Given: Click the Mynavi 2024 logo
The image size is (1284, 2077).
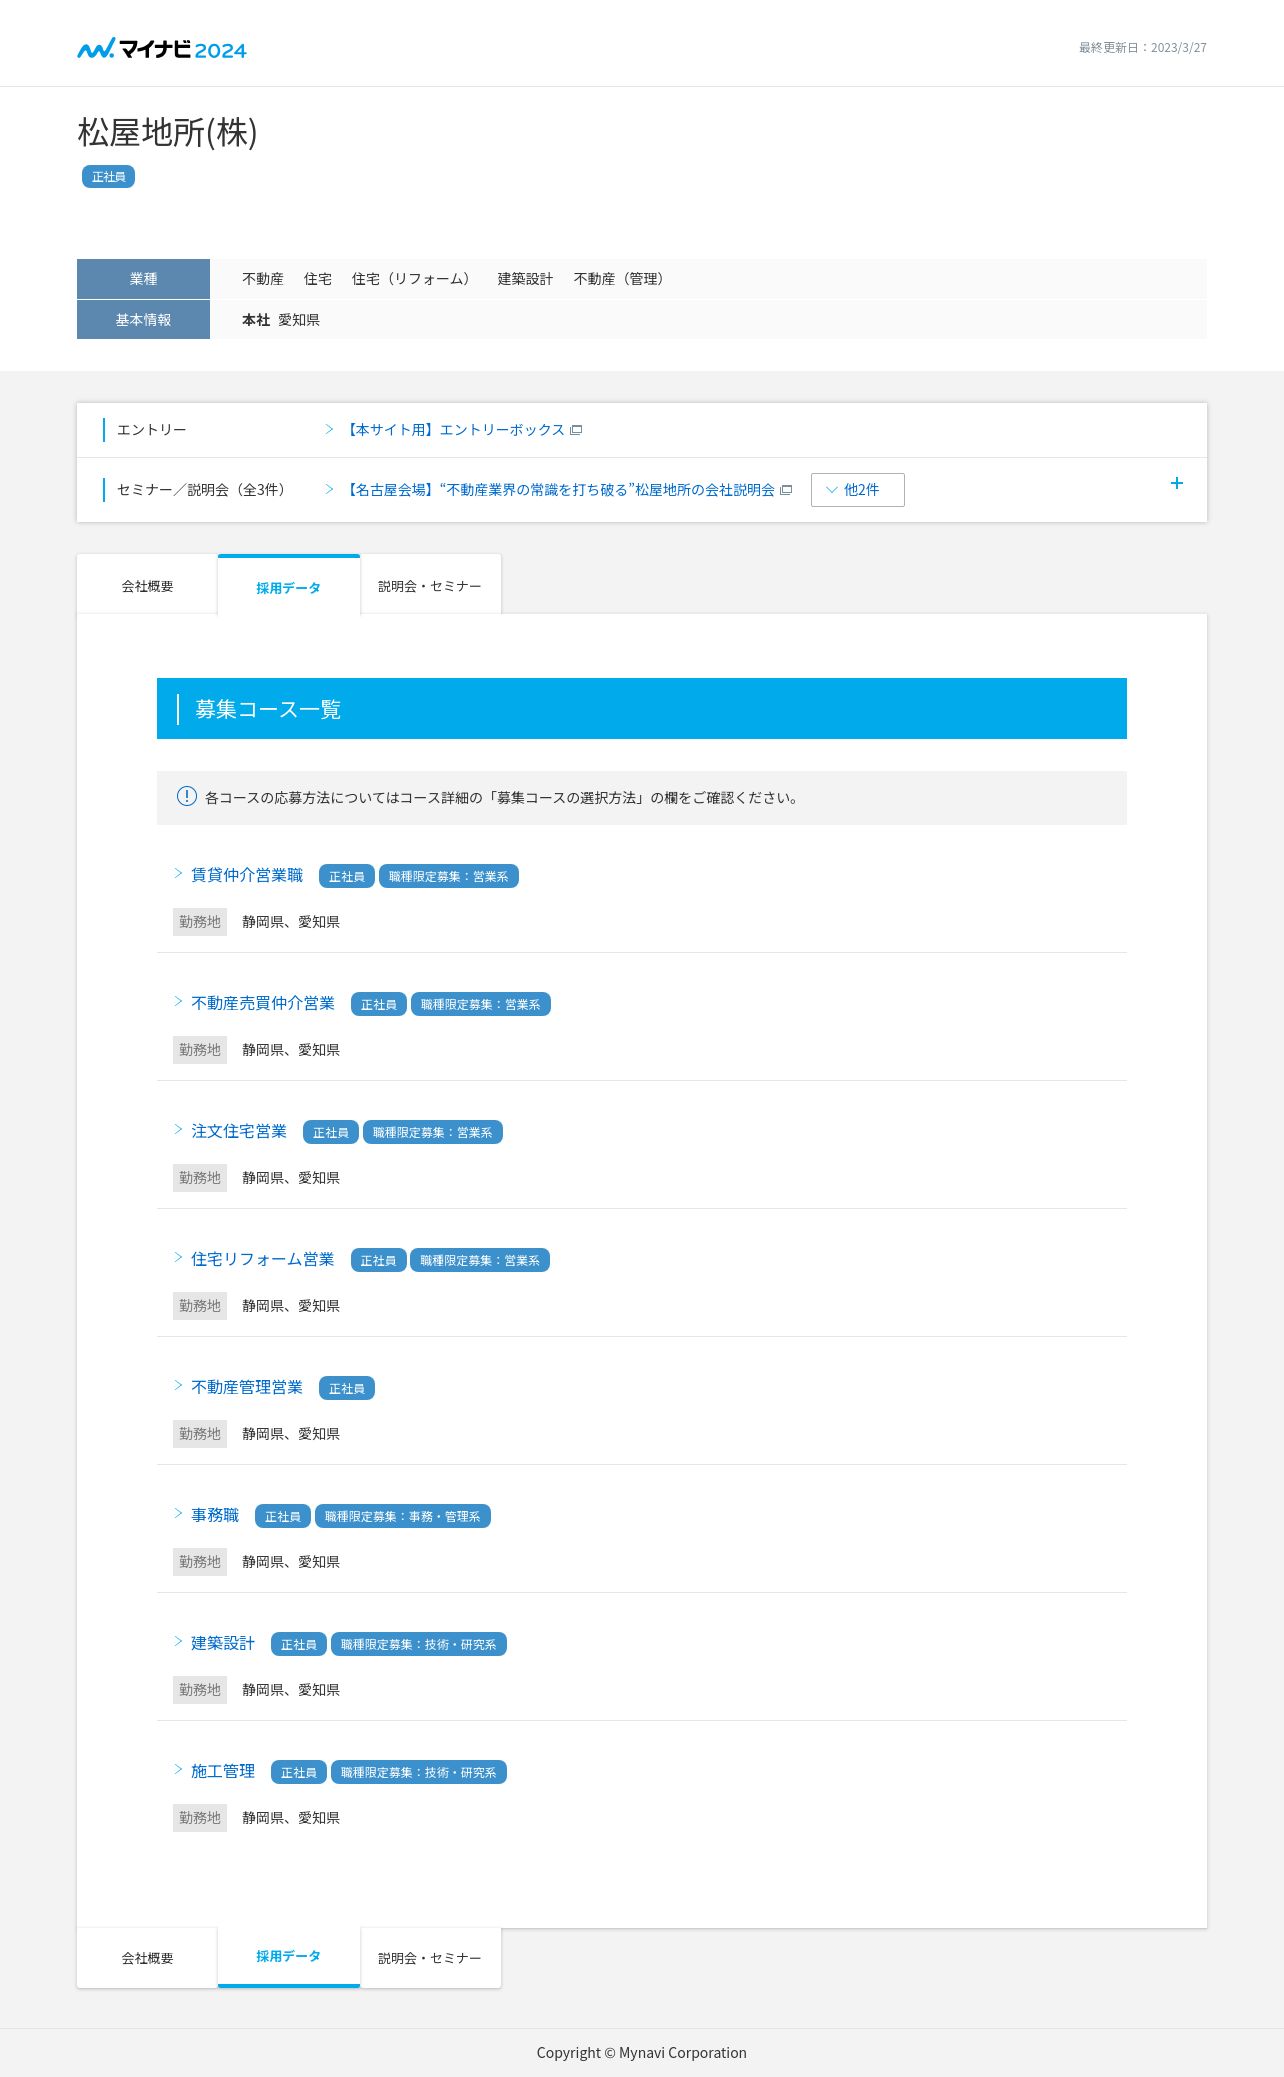Looking at the screenshot, I should tap(162, 49).
